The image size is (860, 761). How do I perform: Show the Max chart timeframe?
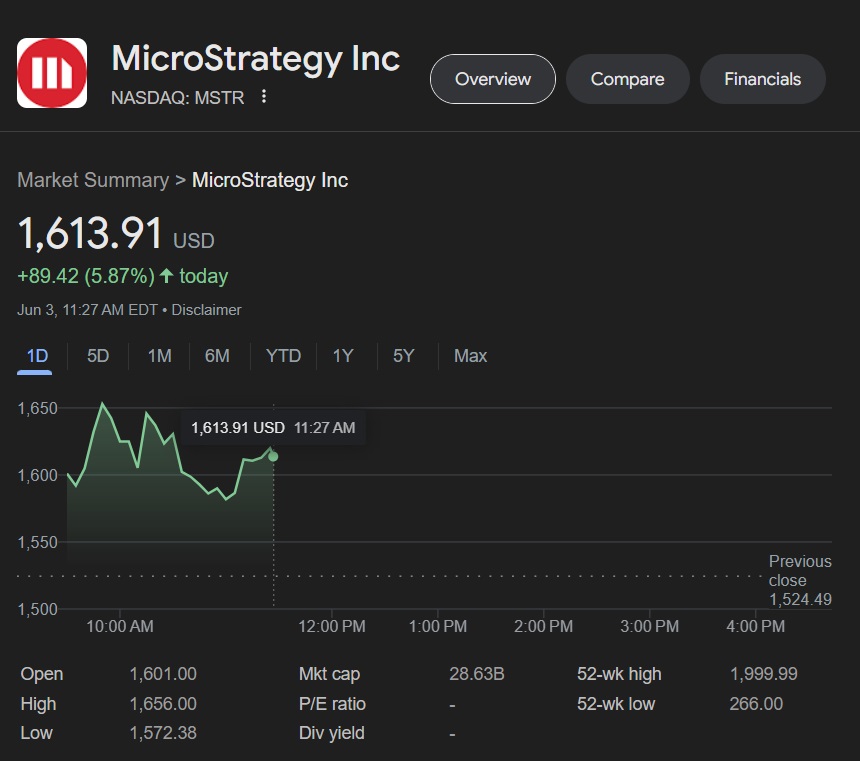[469, 356]
